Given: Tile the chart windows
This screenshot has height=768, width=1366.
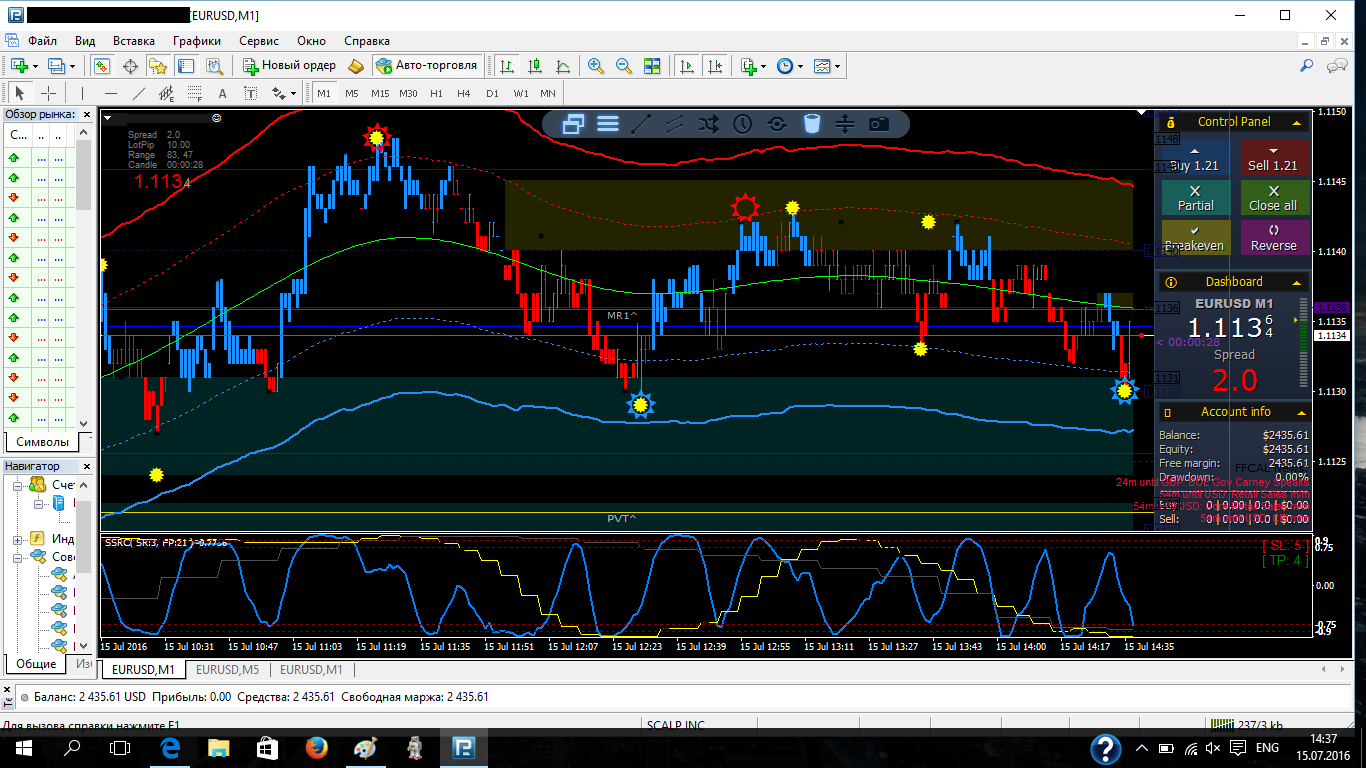Looking at the screenshot, I should 652,66.
